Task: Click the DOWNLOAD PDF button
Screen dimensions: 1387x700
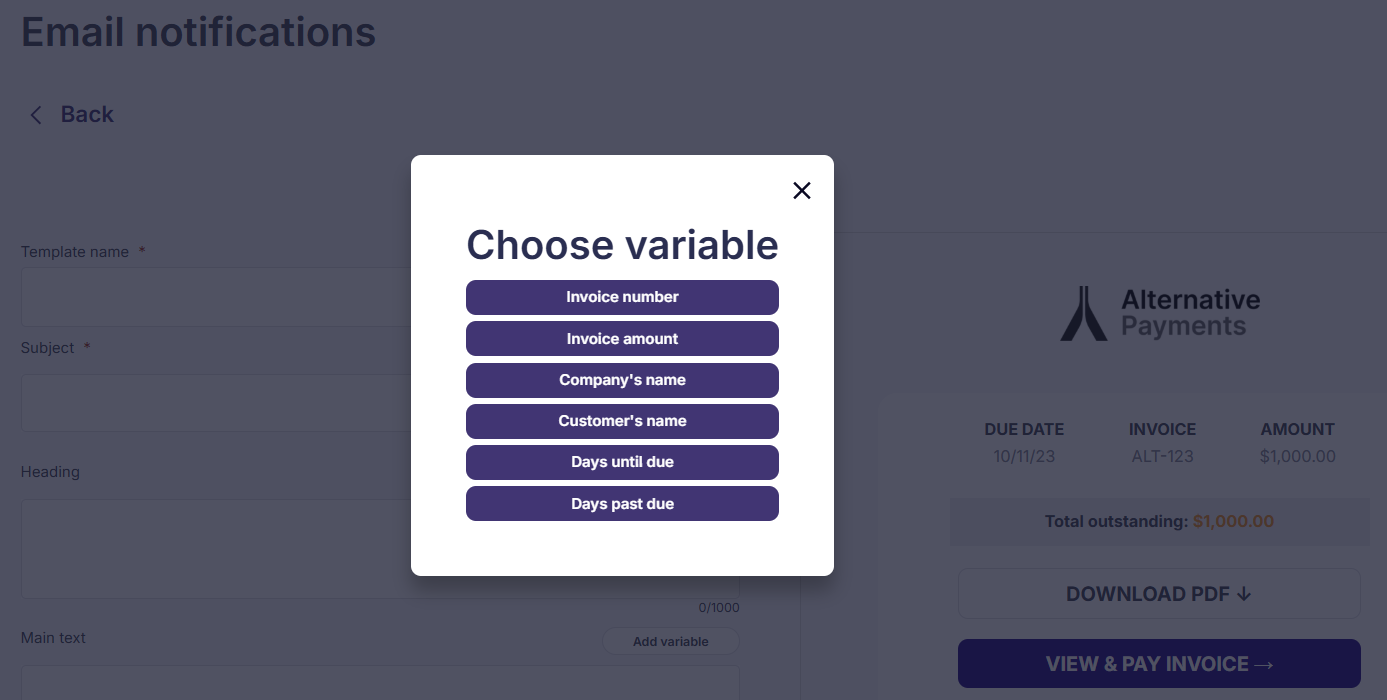Action: pos(1159,594)
